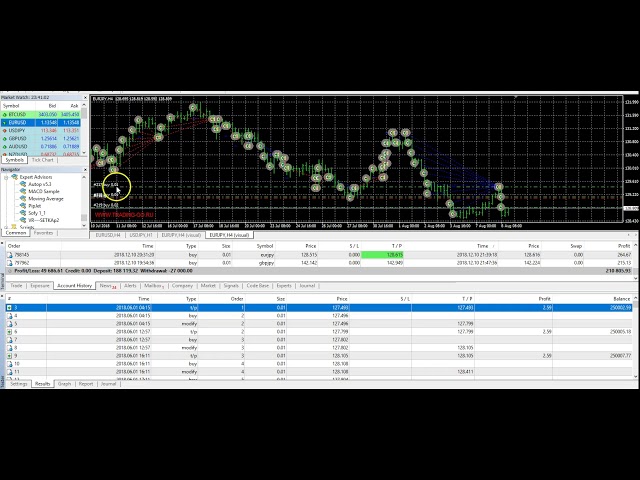Show the Report tab in Strategy Tester
The height and width of the screenshot is (480, 640).
(x=86, y=383)
